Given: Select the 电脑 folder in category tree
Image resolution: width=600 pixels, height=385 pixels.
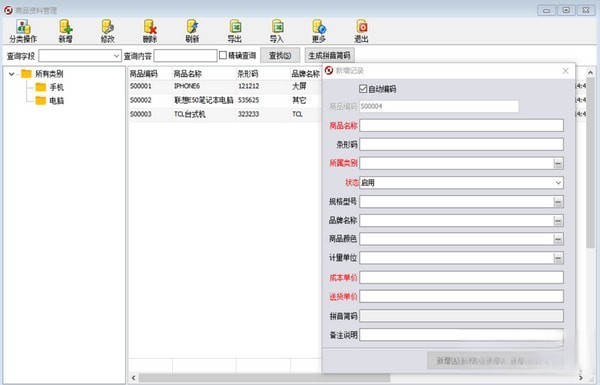Looking at the screenshot, I should (50, 101).
